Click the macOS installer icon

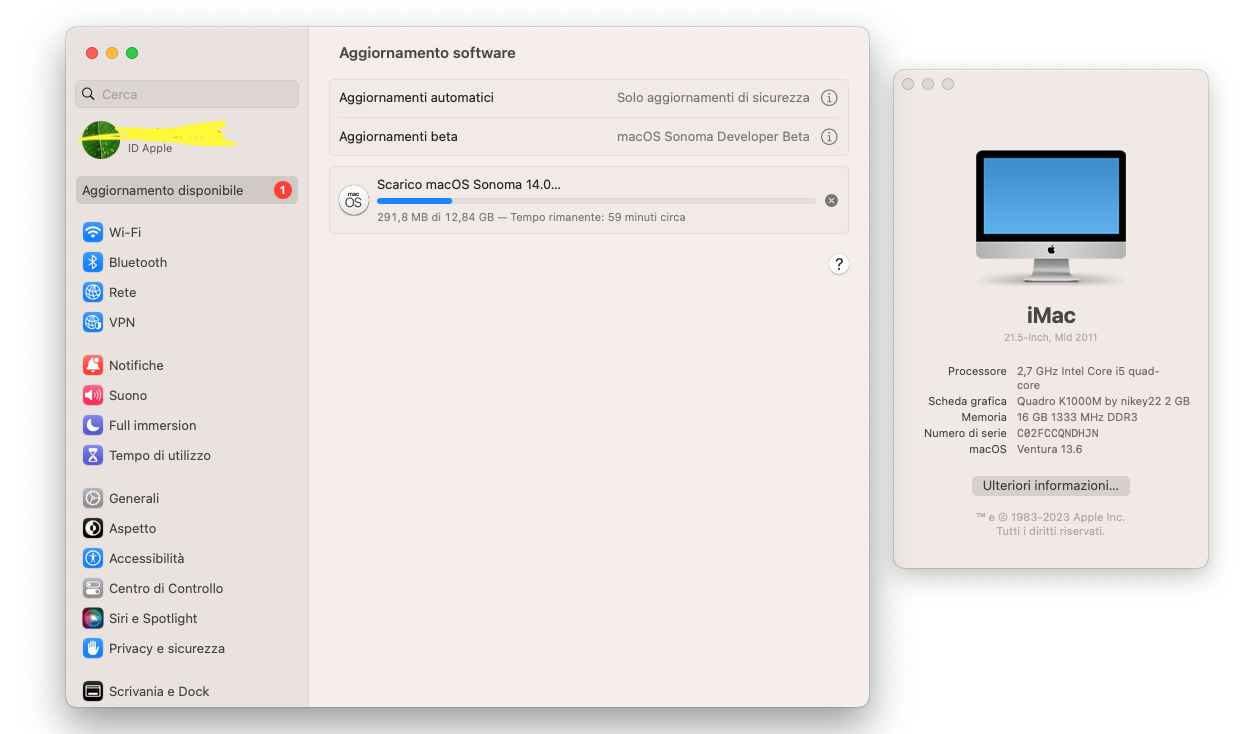point(353,200)
